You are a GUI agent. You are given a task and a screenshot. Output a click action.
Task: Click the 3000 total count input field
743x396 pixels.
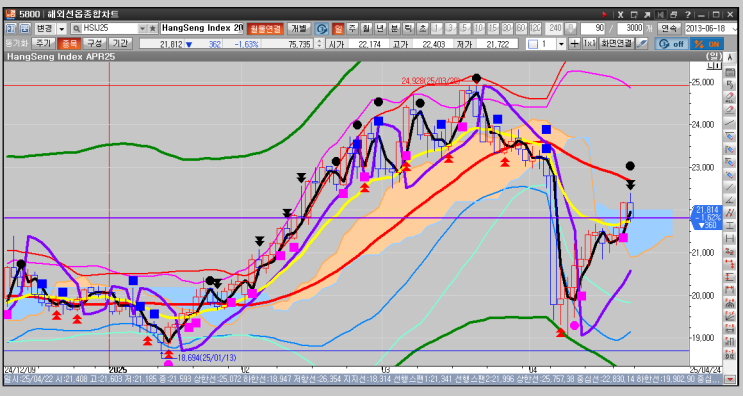coord(631,29)
